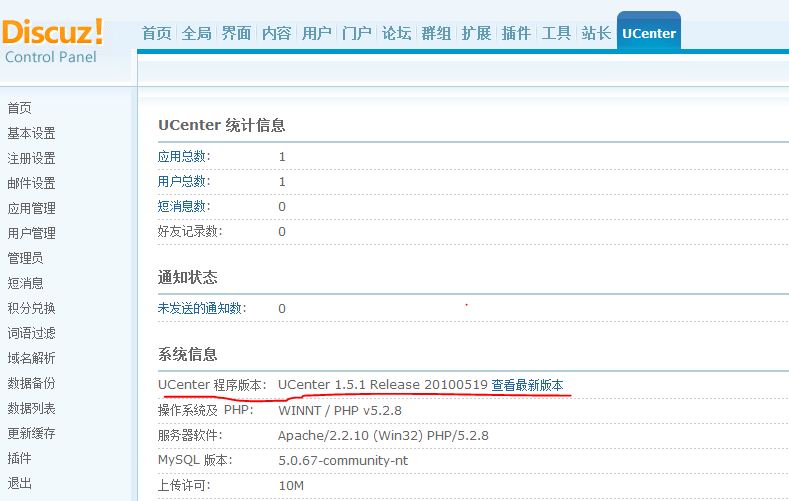
Task: Click the 10M upload limit value
Action: (291, 486)
